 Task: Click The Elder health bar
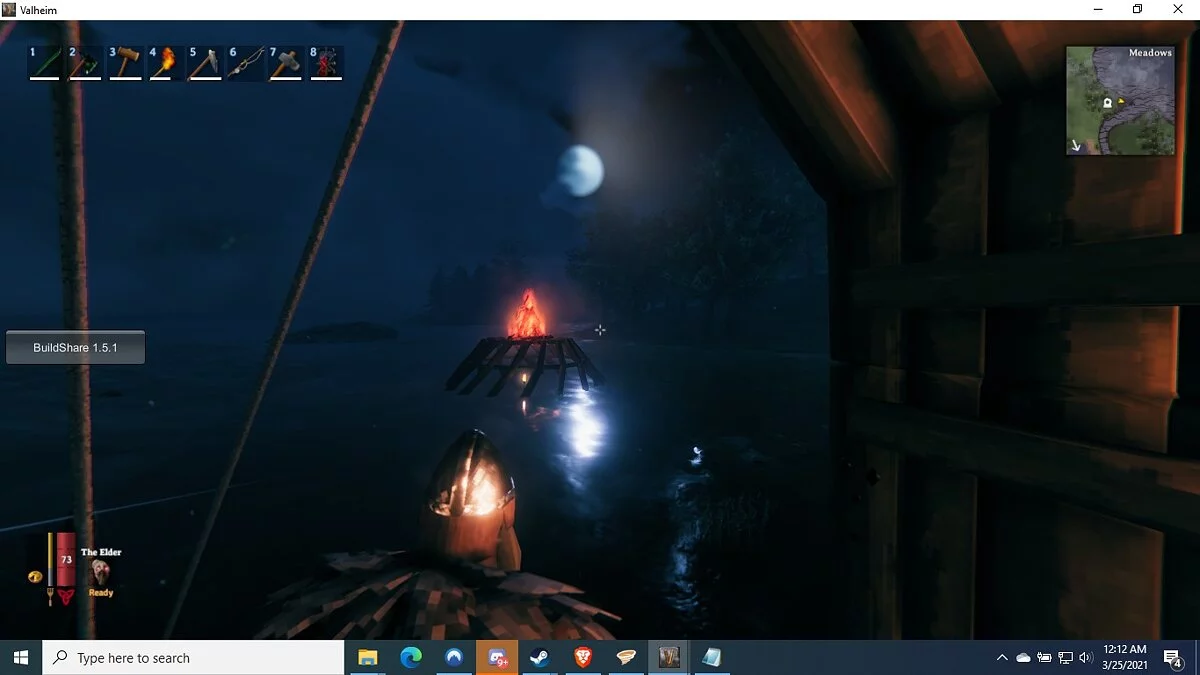point(66,561)
